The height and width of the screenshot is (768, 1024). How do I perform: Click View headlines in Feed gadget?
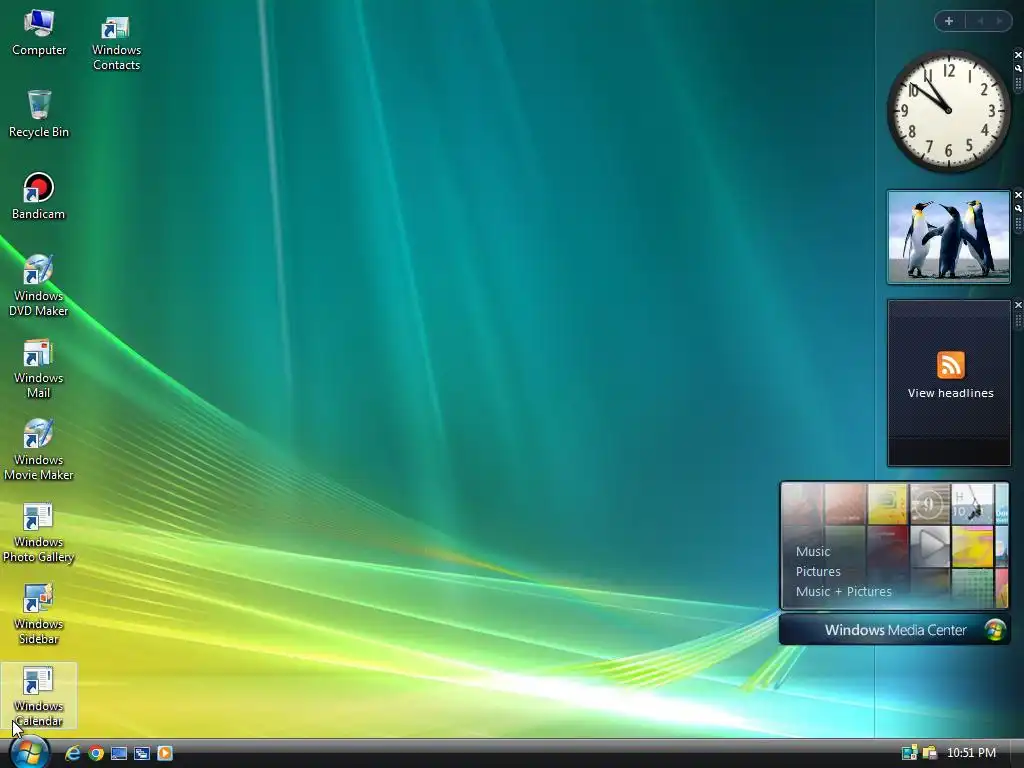(x=950, y=393)
